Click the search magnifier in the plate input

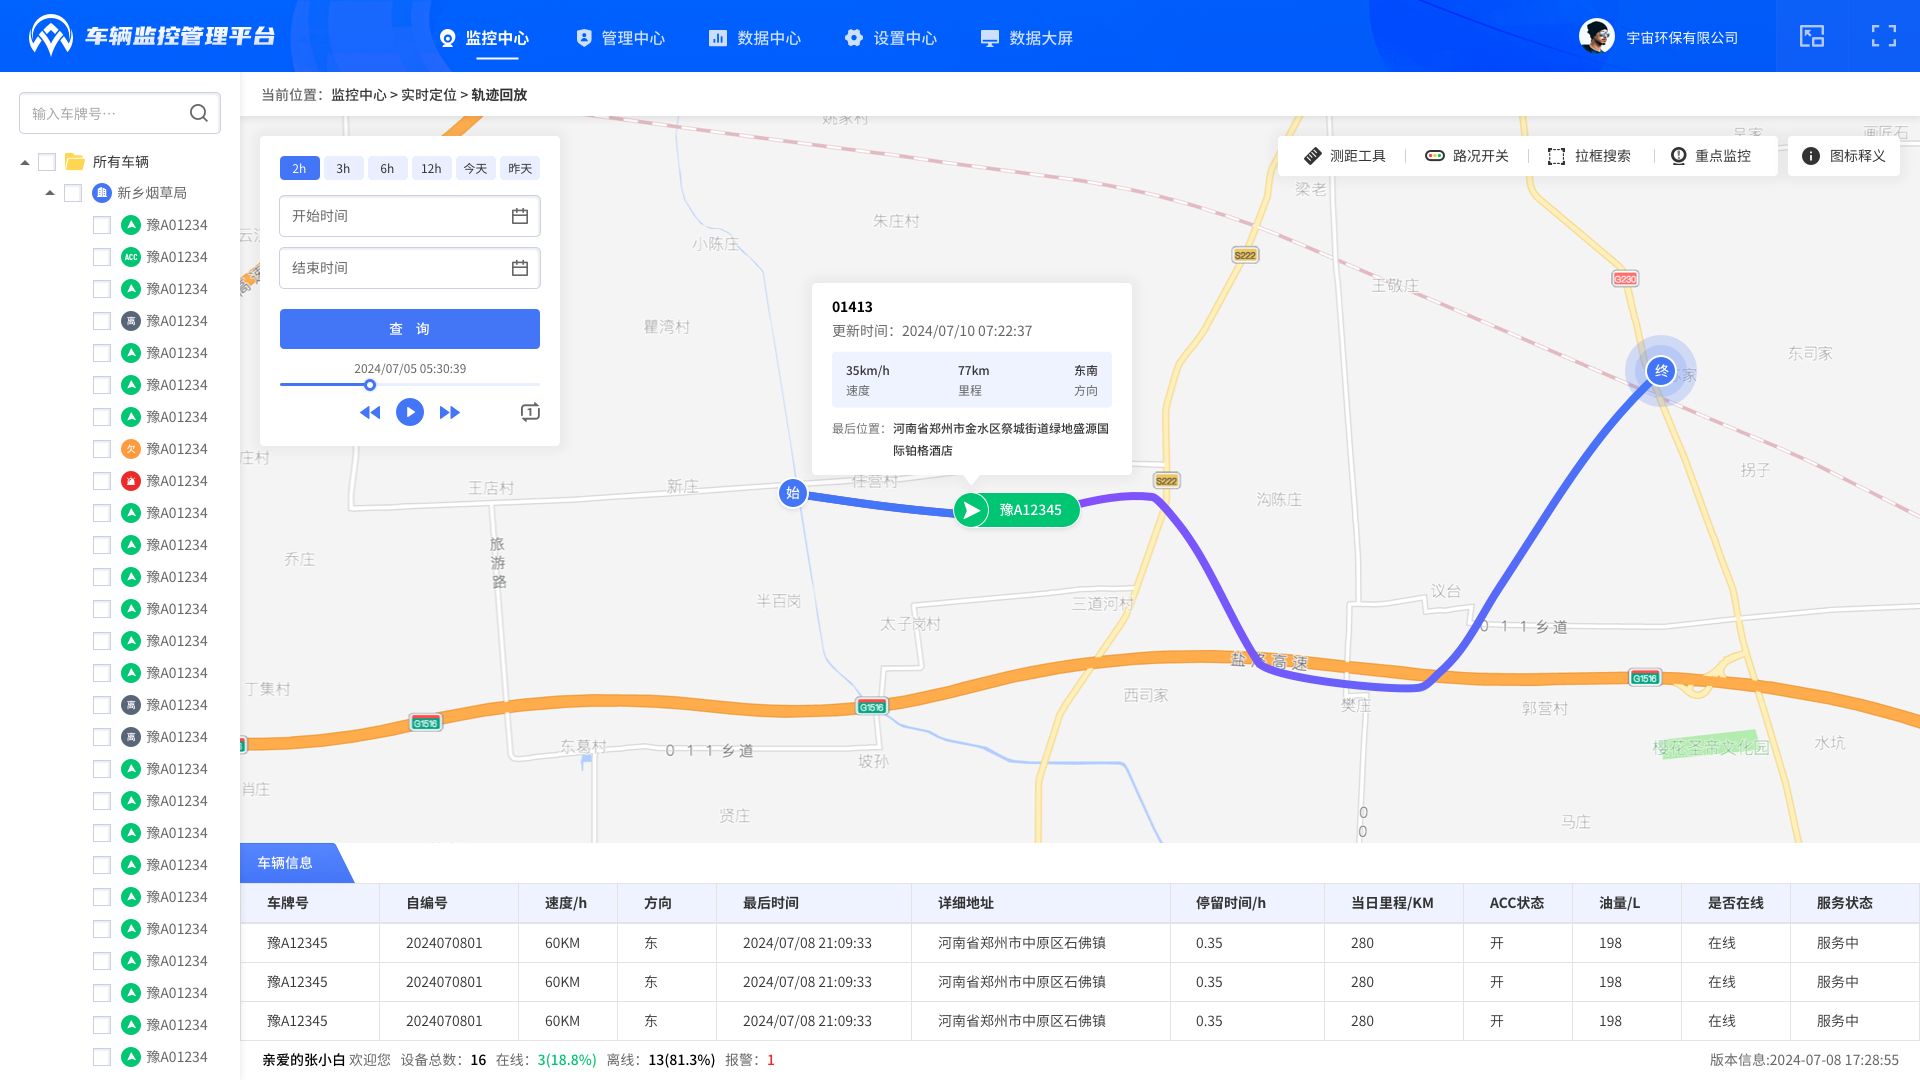click(199, 113)
